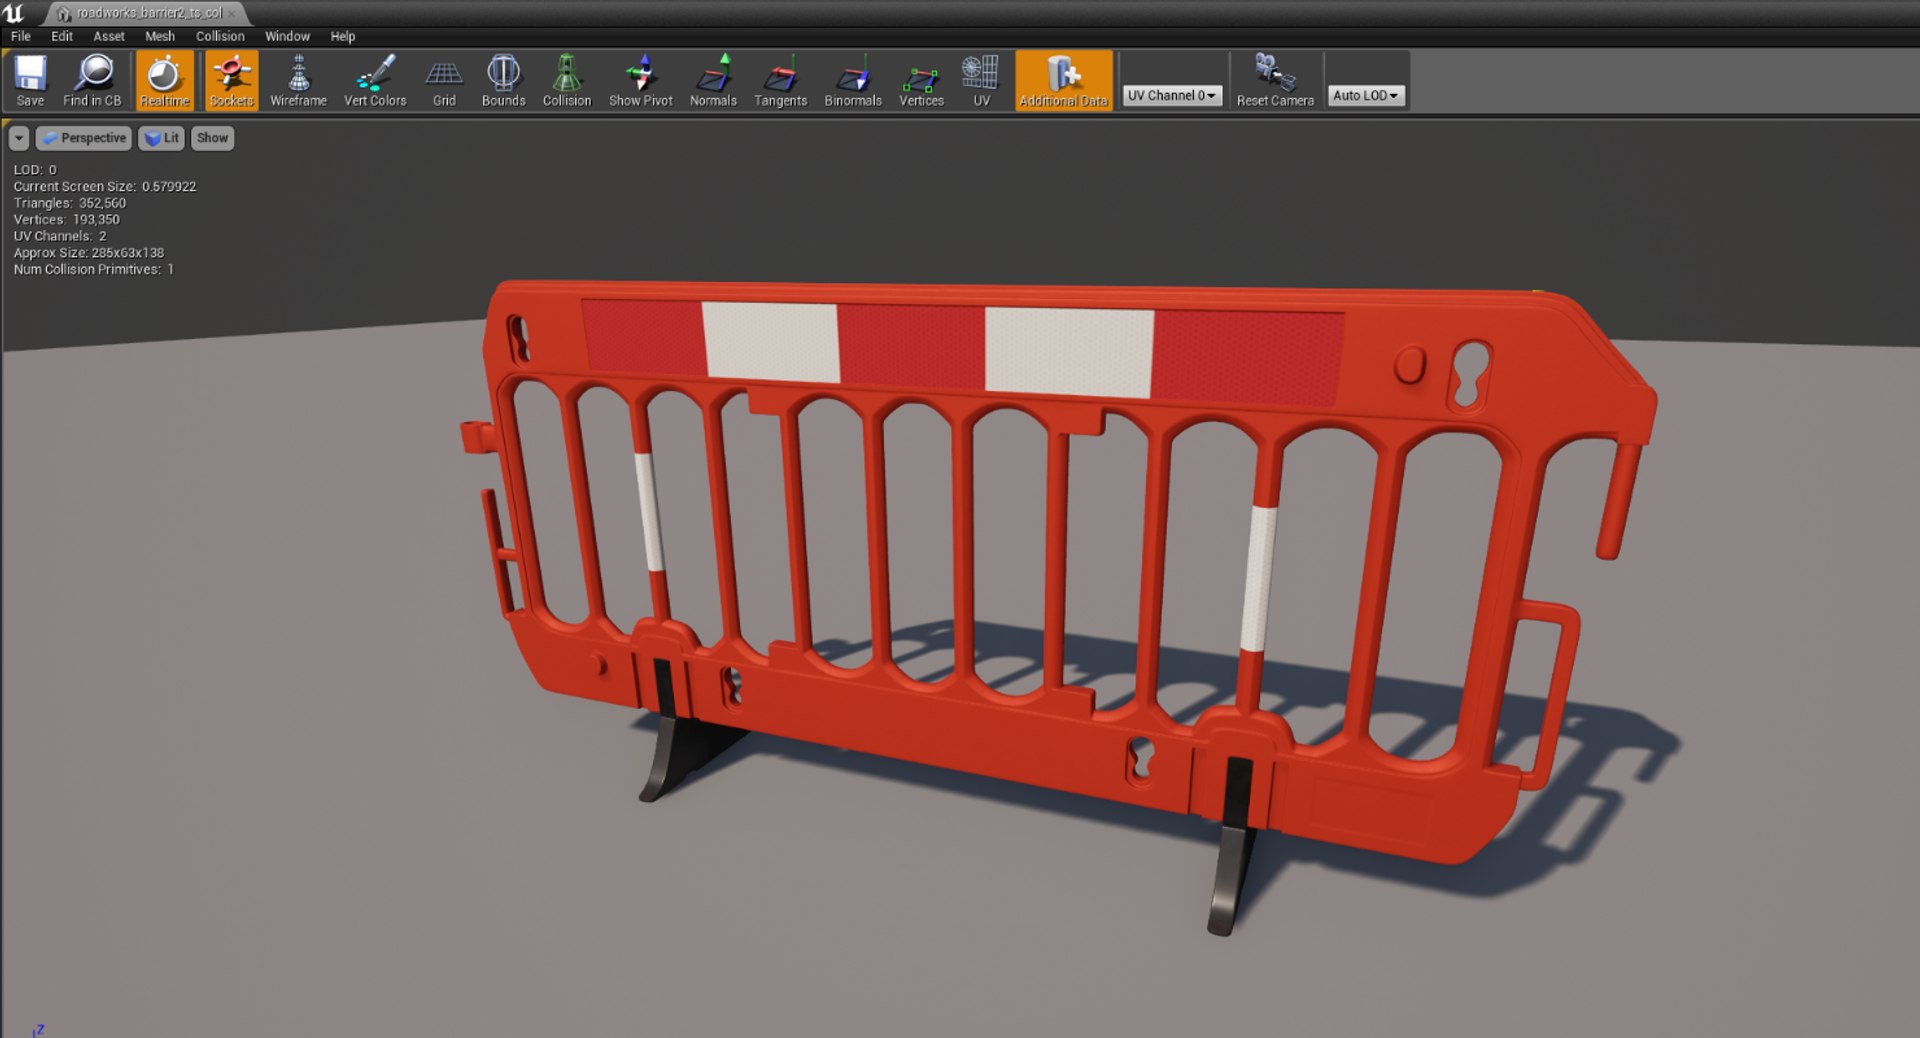Show Collision primitives
The height and width of the screenshot is (1038, 1920).
click(567, 80)
